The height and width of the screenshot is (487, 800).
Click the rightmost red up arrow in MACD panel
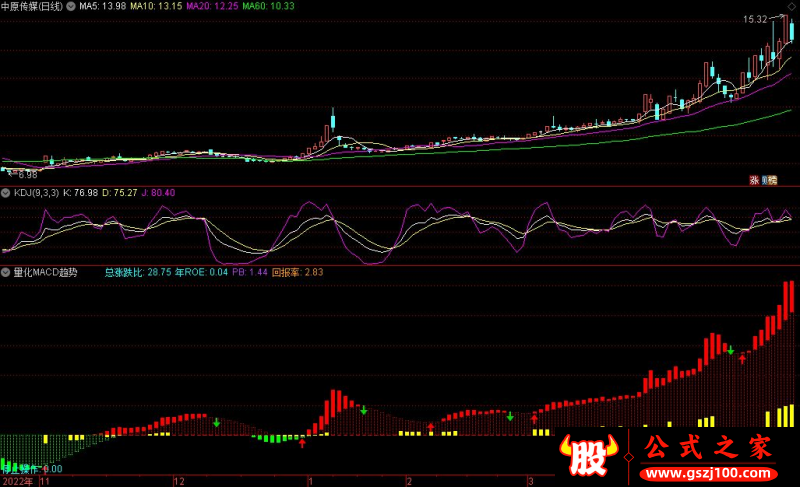[742, 359]
